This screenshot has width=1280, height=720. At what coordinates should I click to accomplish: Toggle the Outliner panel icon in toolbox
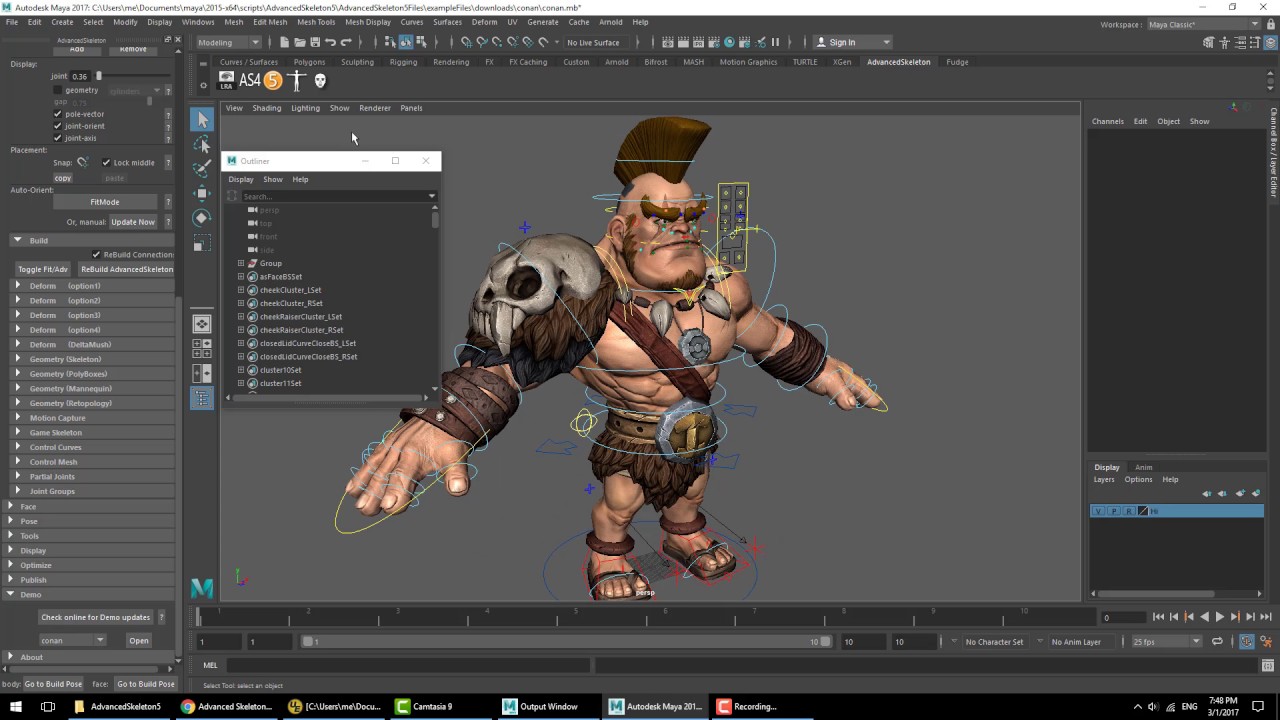(x=202, y=398)
